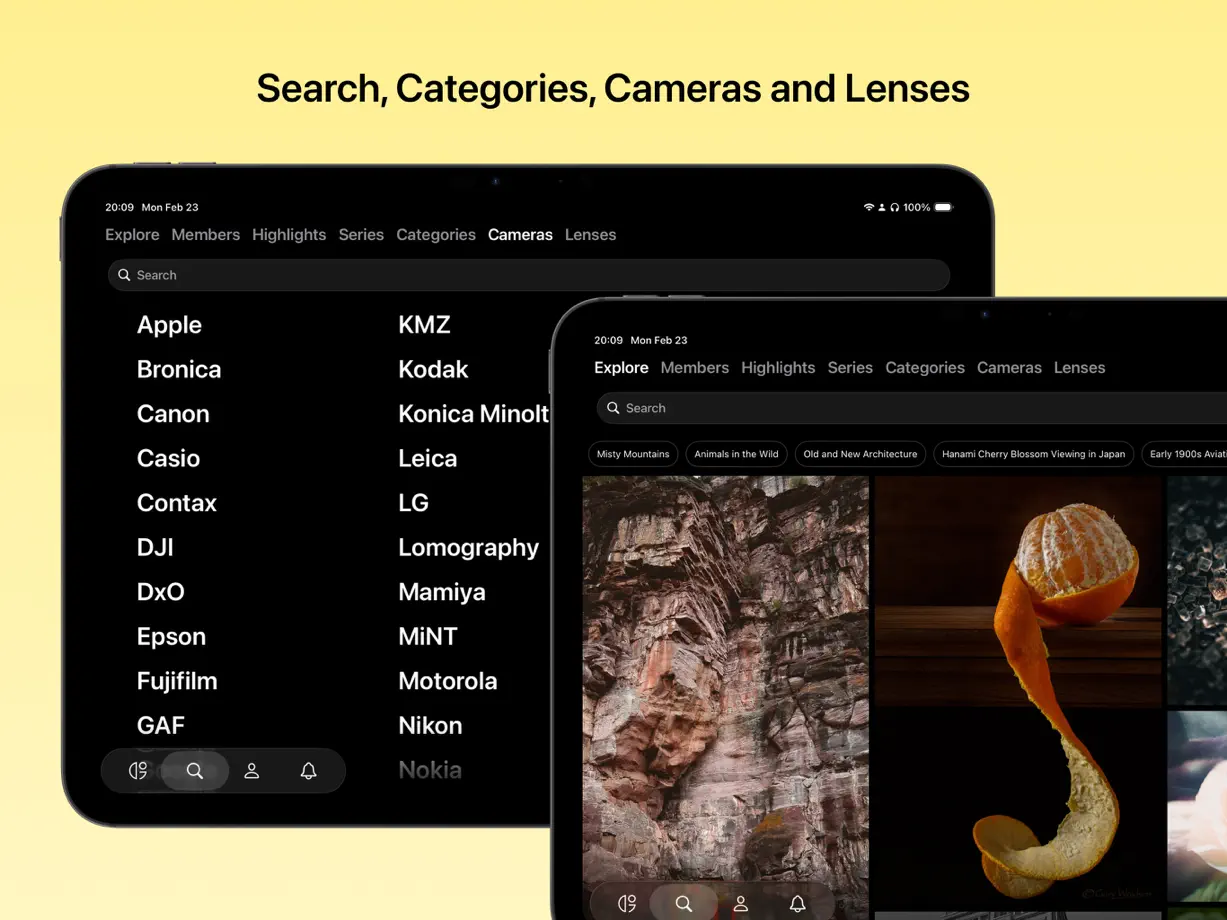Open Members tab on the Cameras screen
1227x920 pixels.
206,235
